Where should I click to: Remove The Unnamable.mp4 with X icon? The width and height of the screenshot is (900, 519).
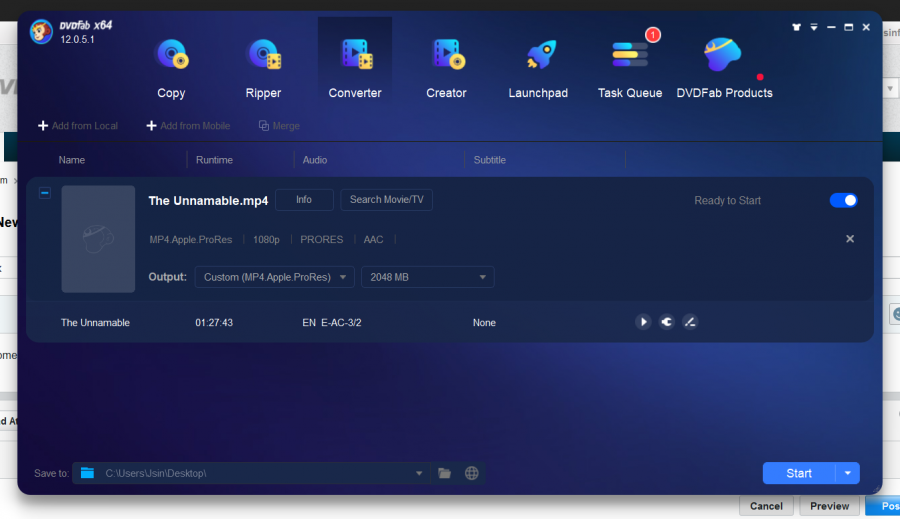(x=850, y=239)
